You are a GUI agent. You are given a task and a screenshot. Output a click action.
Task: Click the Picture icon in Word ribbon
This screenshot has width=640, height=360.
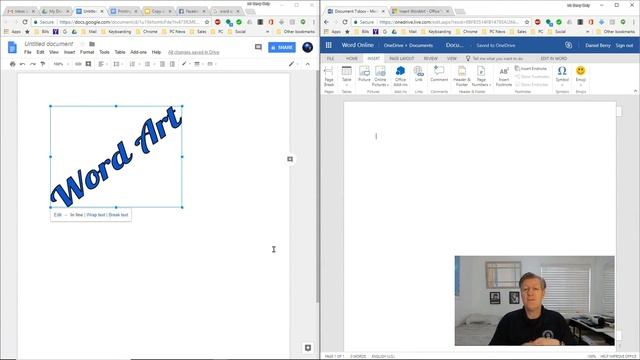click(x=364, y=74)
